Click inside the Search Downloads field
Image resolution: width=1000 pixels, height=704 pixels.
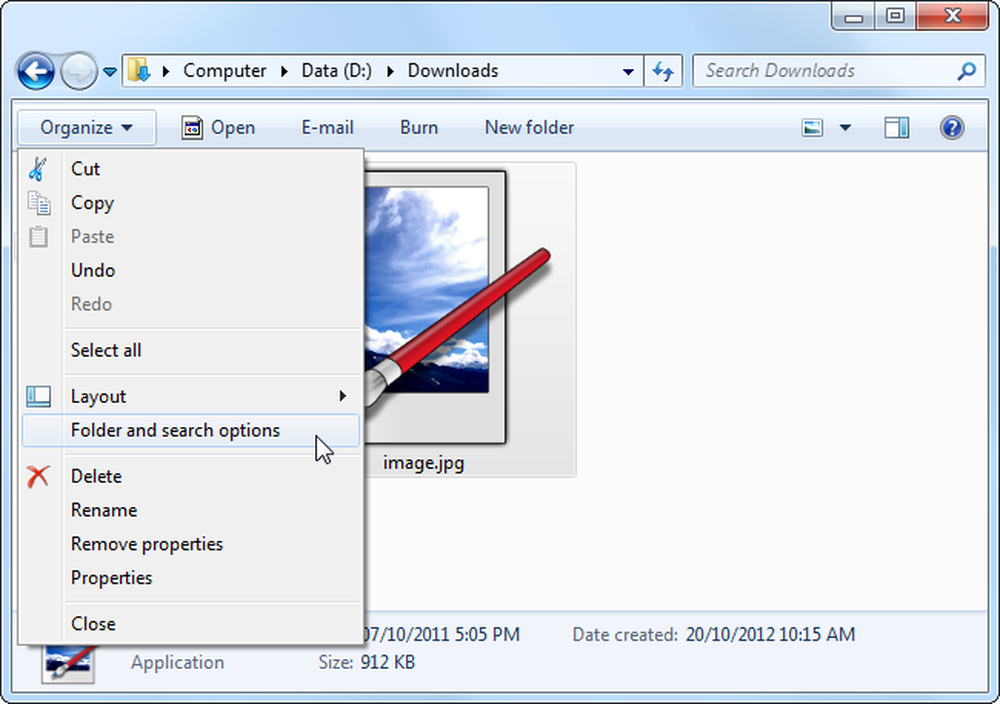(829, 71)
